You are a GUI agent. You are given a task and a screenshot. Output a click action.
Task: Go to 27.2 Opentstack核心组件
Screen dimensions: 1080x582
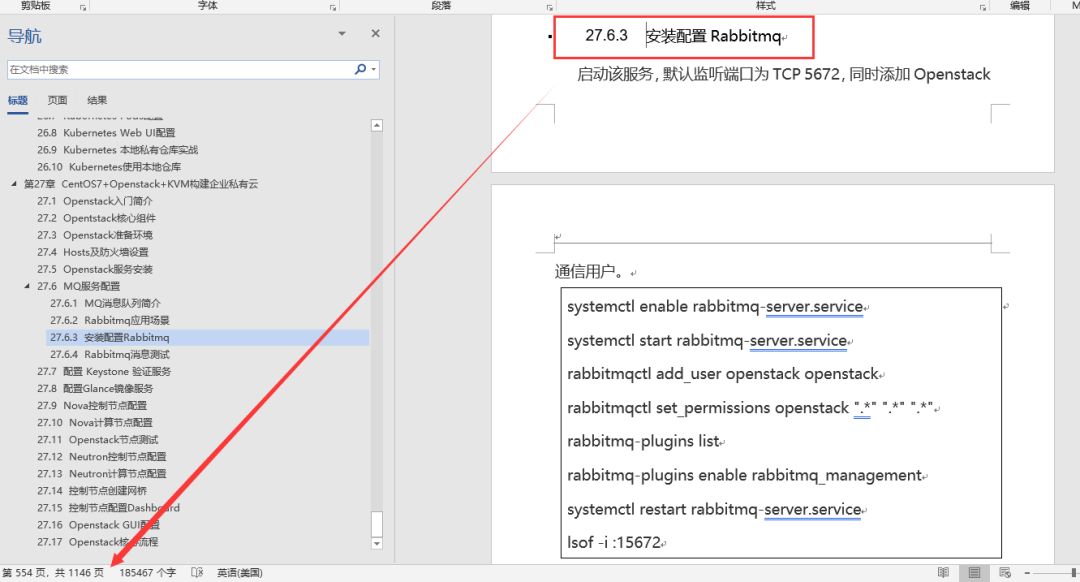(96, 218)
